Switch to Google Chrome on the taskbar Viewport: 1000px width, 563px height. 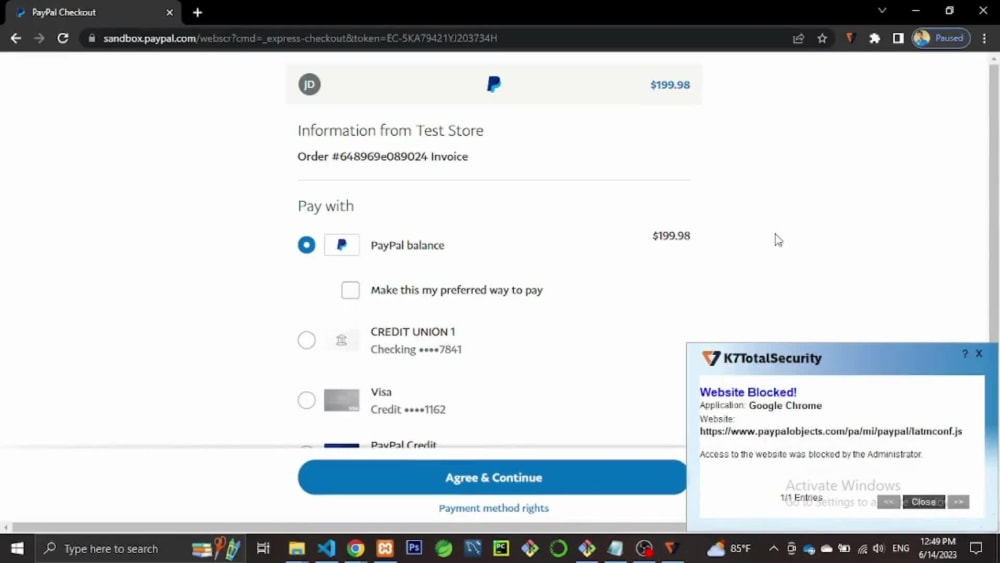click(x=355, y=548)
